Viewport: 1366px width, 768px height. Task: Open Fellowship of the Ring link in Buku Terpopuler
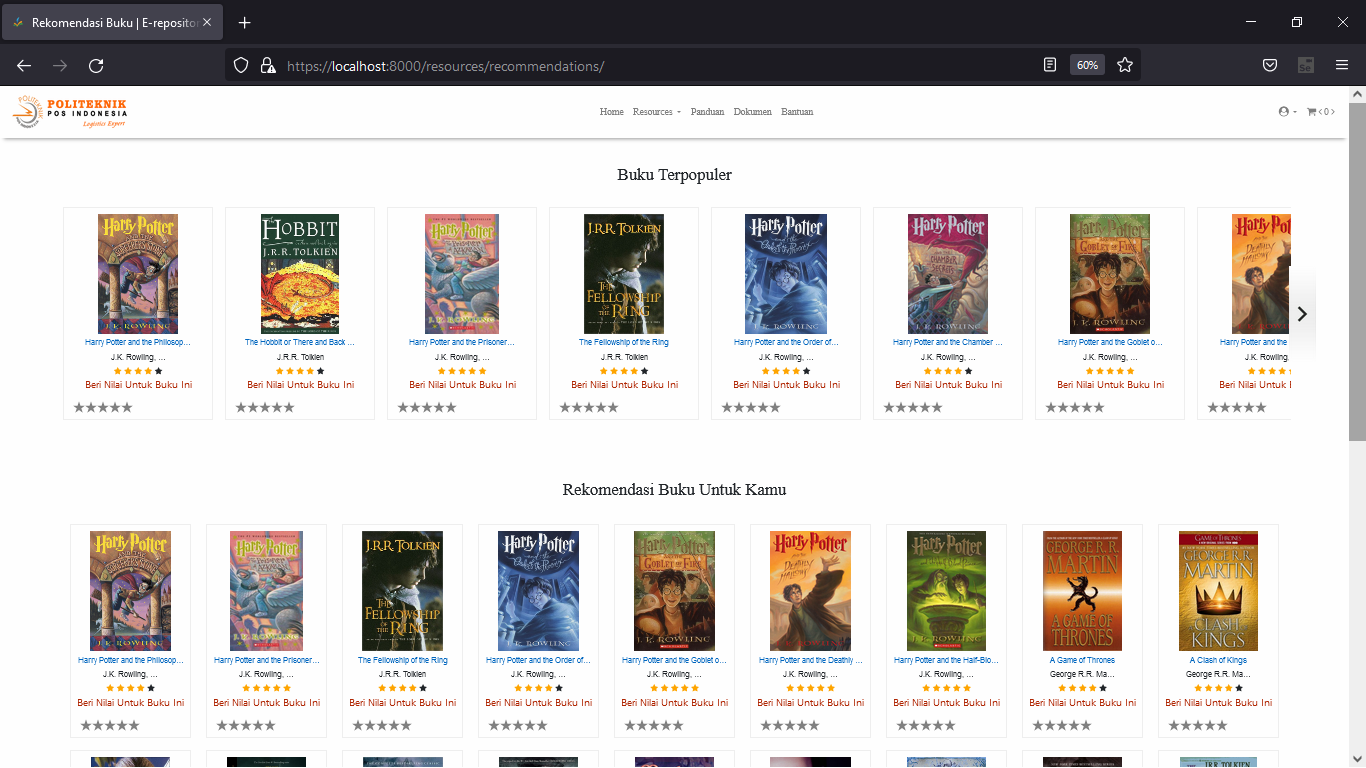(624, 342)
